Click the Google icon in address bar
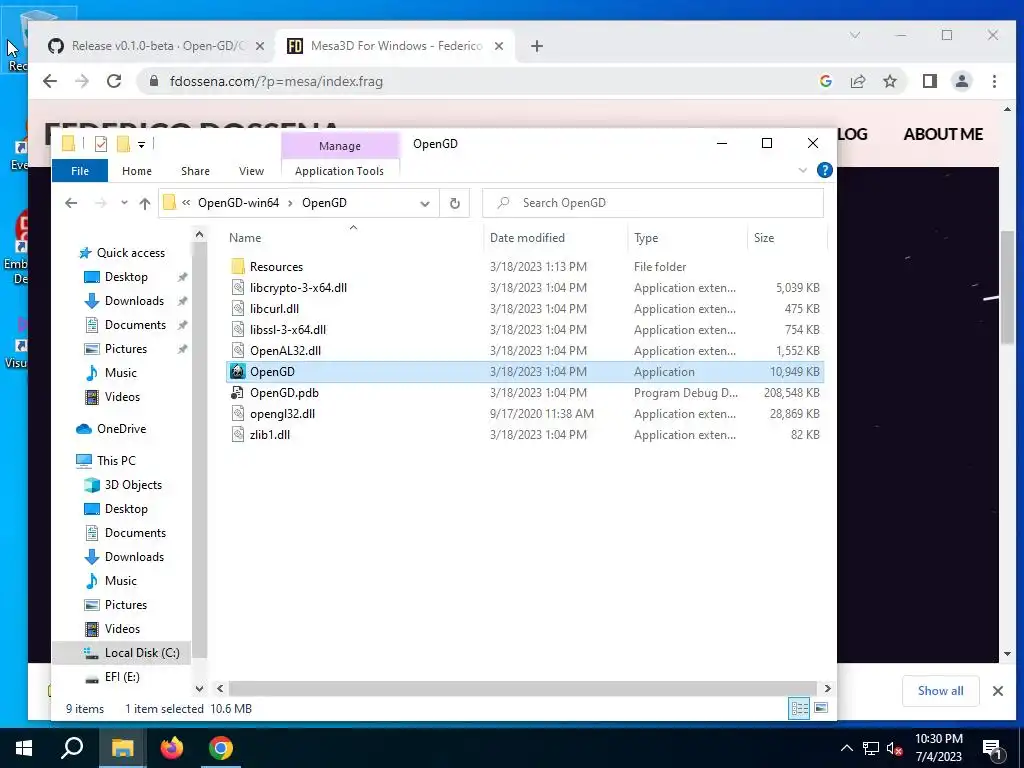This screenshot has width=1024, height=768. click(825, 81)
